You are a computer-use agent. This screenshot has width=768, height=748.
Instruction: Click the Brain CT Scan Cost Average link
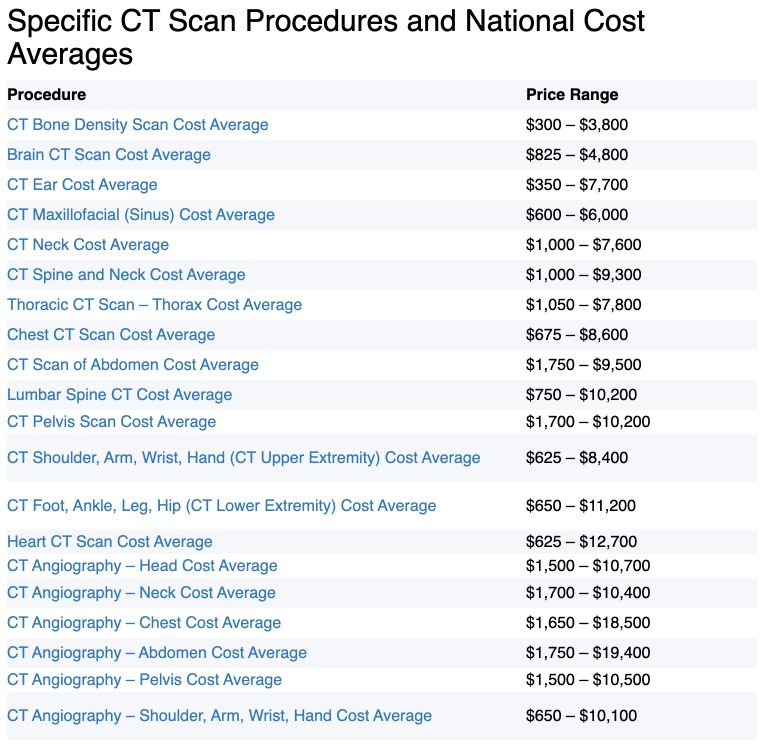108,155
